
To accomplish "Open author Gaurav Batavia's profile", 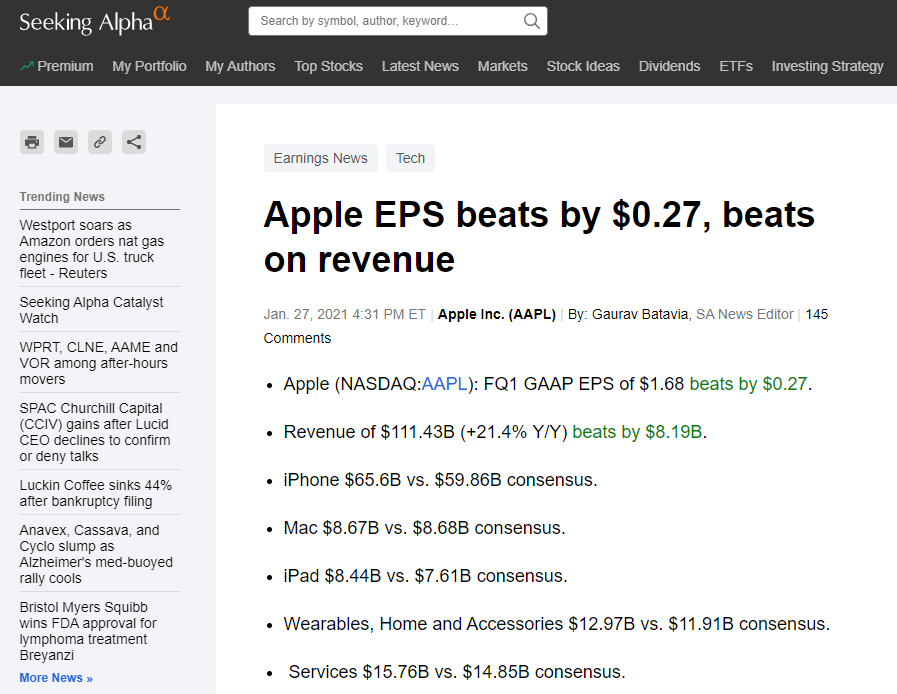I will (641, 314).
